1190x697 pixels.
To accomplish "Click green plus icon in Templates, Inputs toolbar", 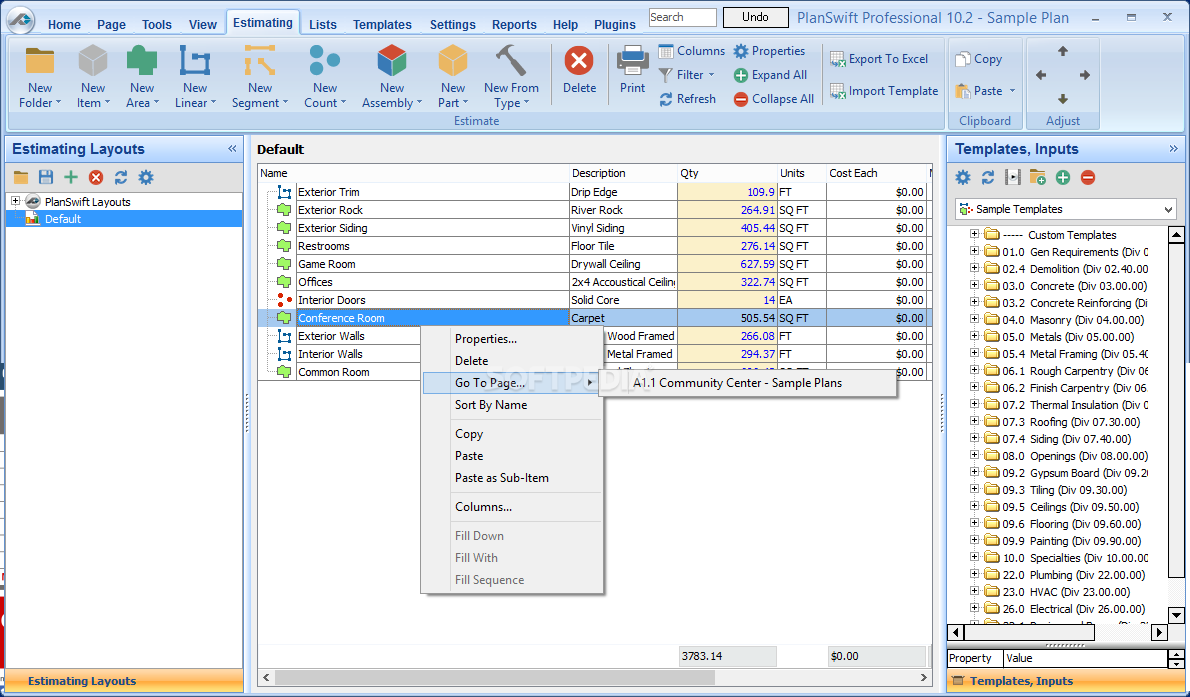I will (1062, 178).
